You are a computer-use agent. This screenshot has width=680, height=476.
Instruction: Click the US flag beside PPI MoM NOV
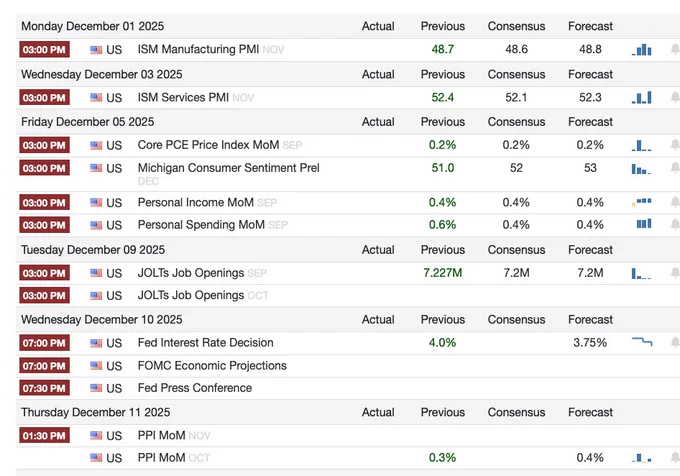(x=96, y=435)
